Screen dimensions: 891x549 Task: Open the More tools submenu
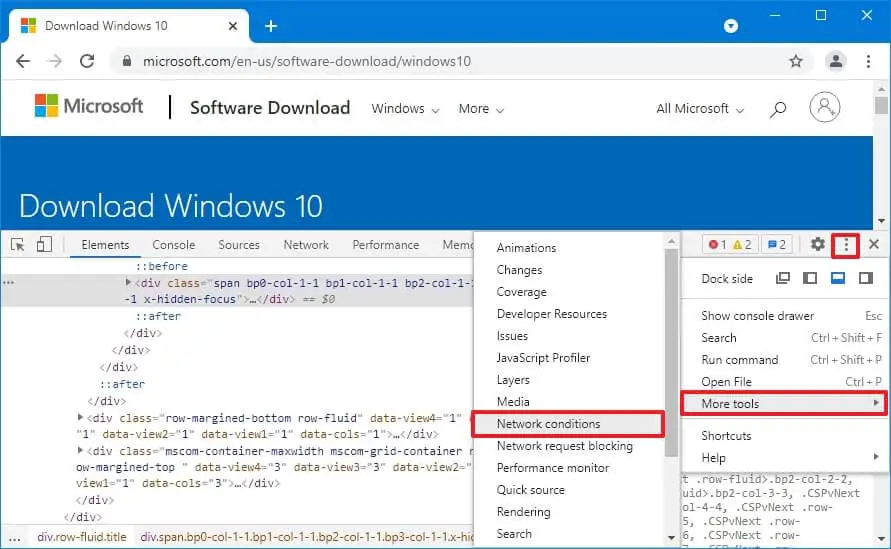pyautogui.click(x=784, y=404)
